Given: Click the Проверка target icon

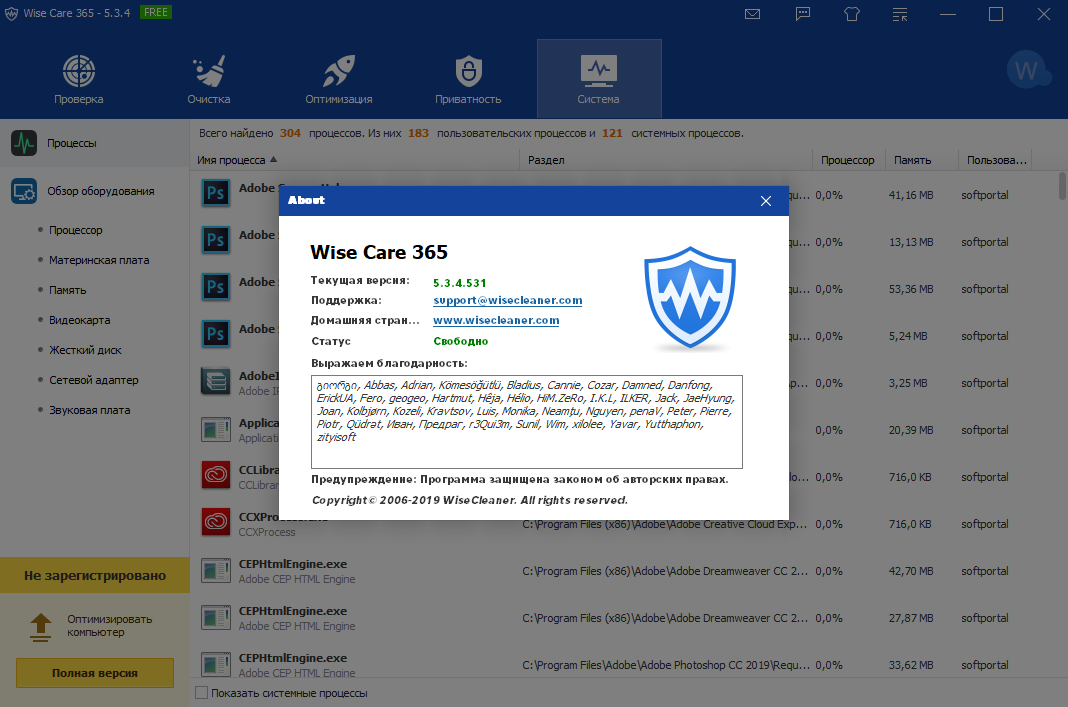Looking at the screenshot, I should (78, 71).
